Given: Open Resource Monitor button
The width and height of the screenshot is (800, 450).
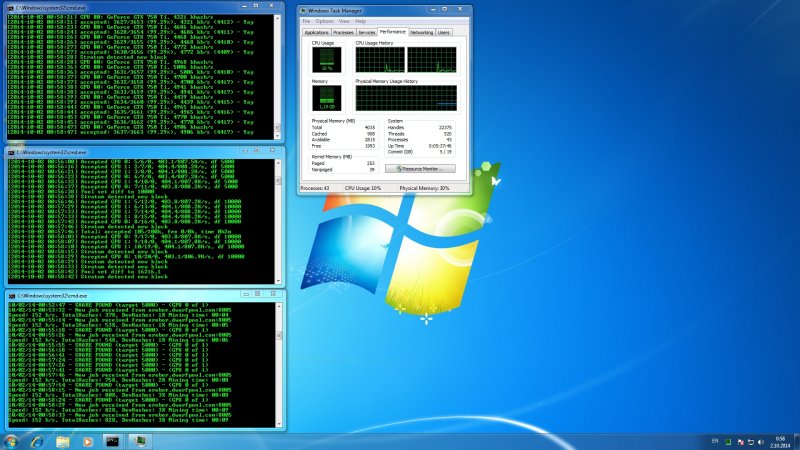Looking at the screenshot, I should point(420,169).
